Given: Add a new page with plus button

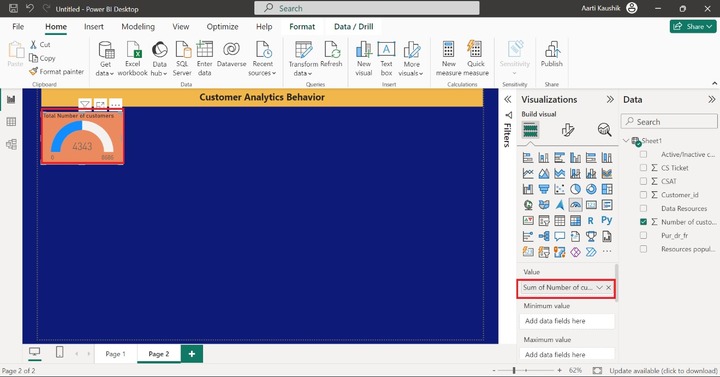Looking at the screenshot, I should 192,354.
